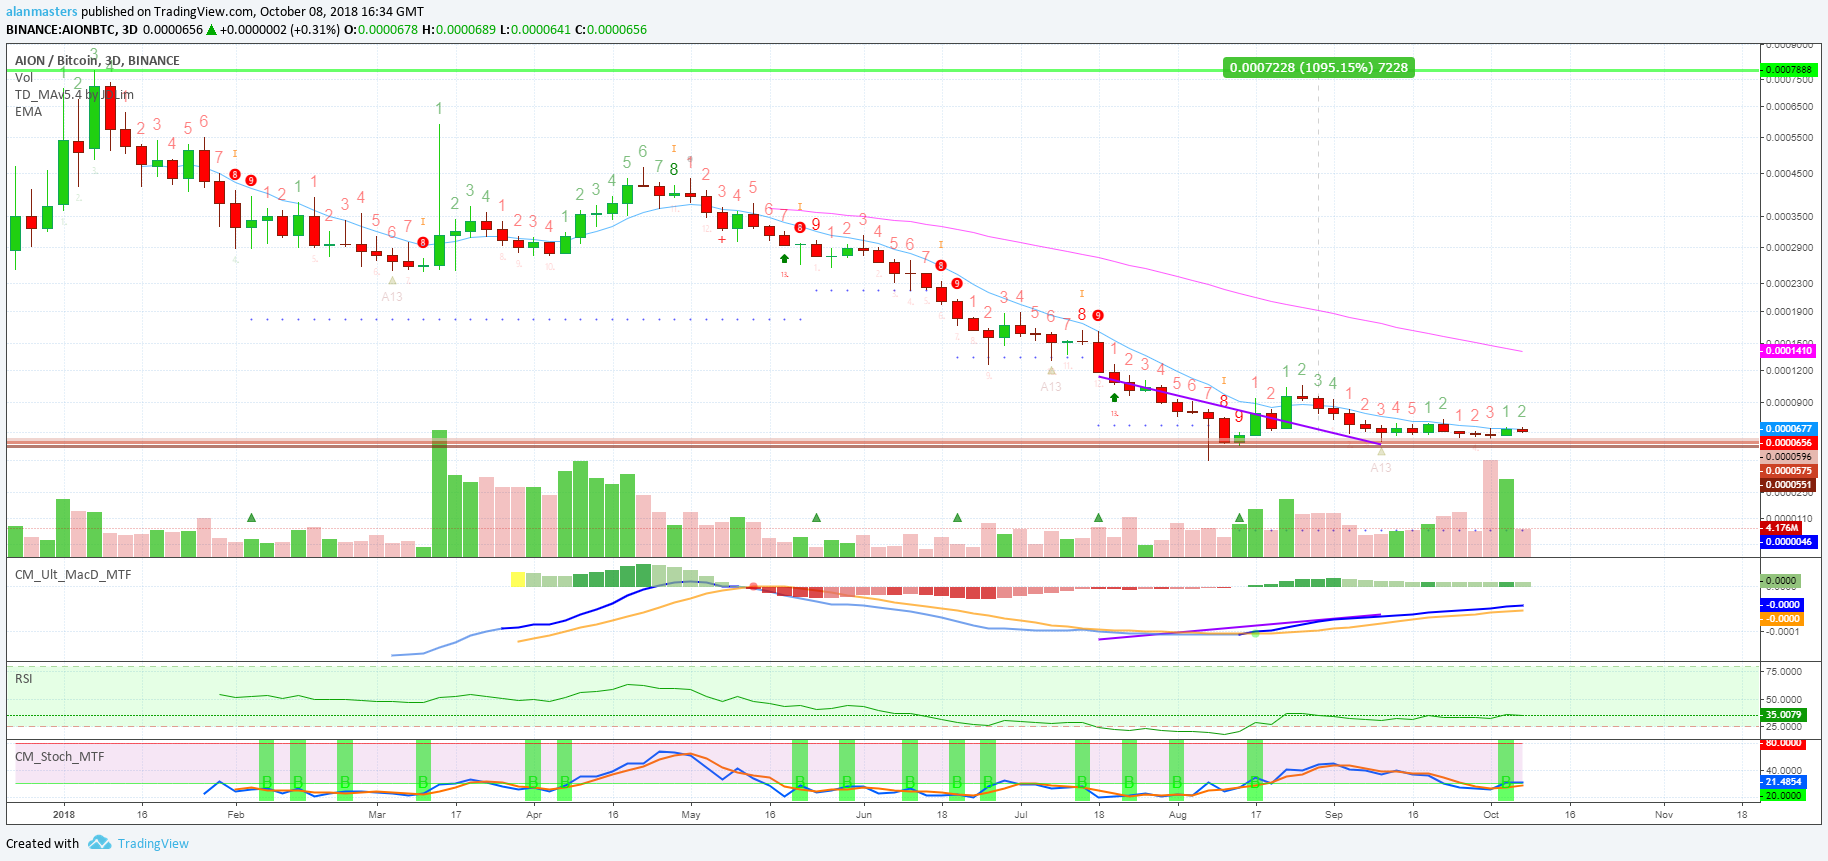Click the red MACD crossover dot
1828x861 pixels.
753,587
